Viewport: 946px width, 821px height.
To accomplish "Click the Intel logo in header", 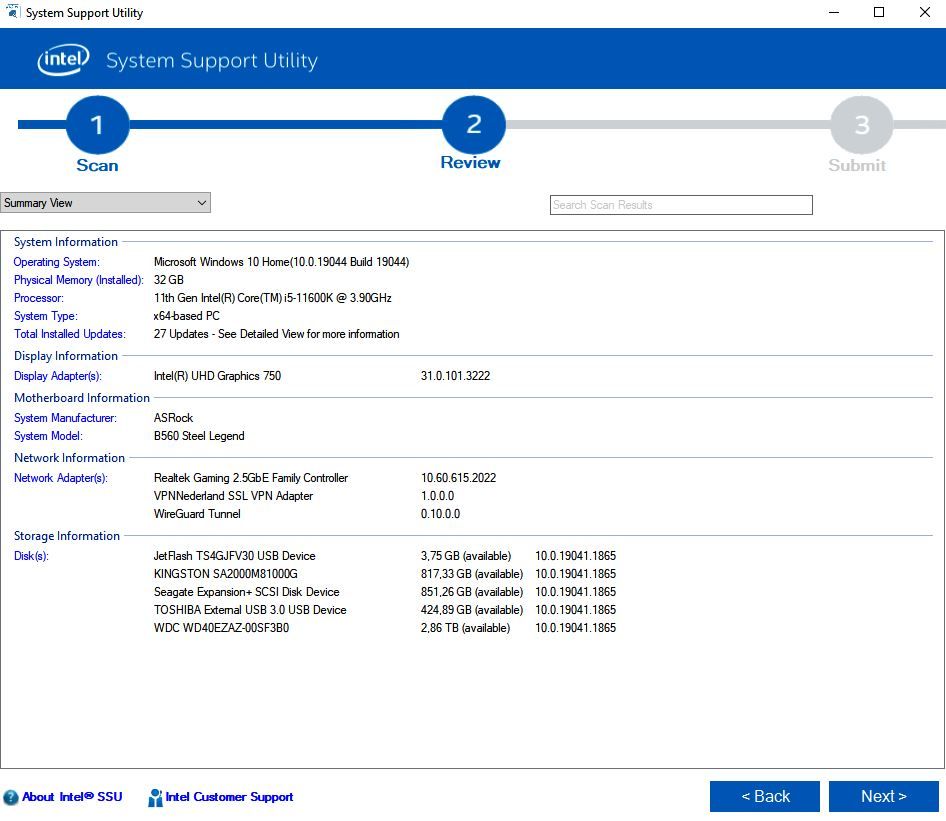I will [x=63, y=59].
